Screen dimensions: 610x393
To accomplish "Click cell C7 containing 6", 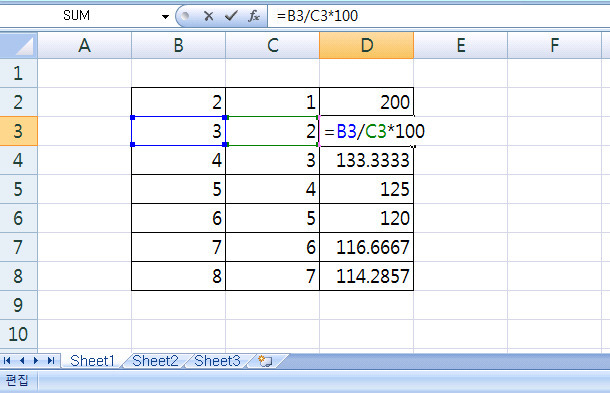I will (273, 247).
